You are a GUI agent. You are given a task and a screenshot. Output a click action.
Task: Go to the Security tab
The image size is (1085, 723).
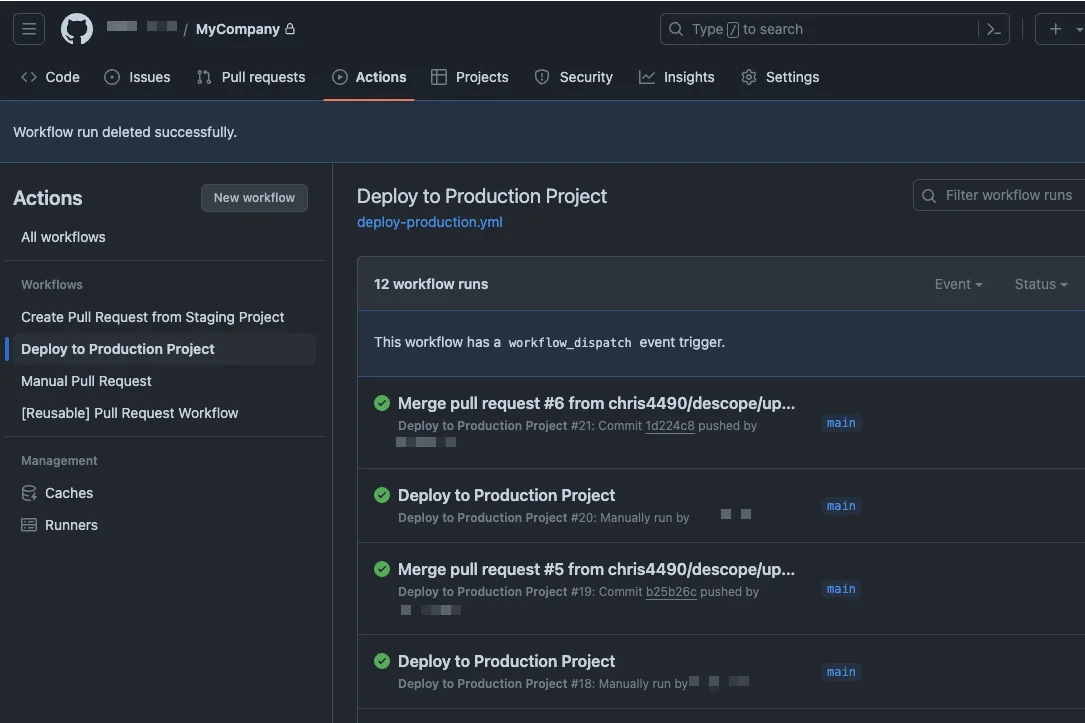pos(574,77)
